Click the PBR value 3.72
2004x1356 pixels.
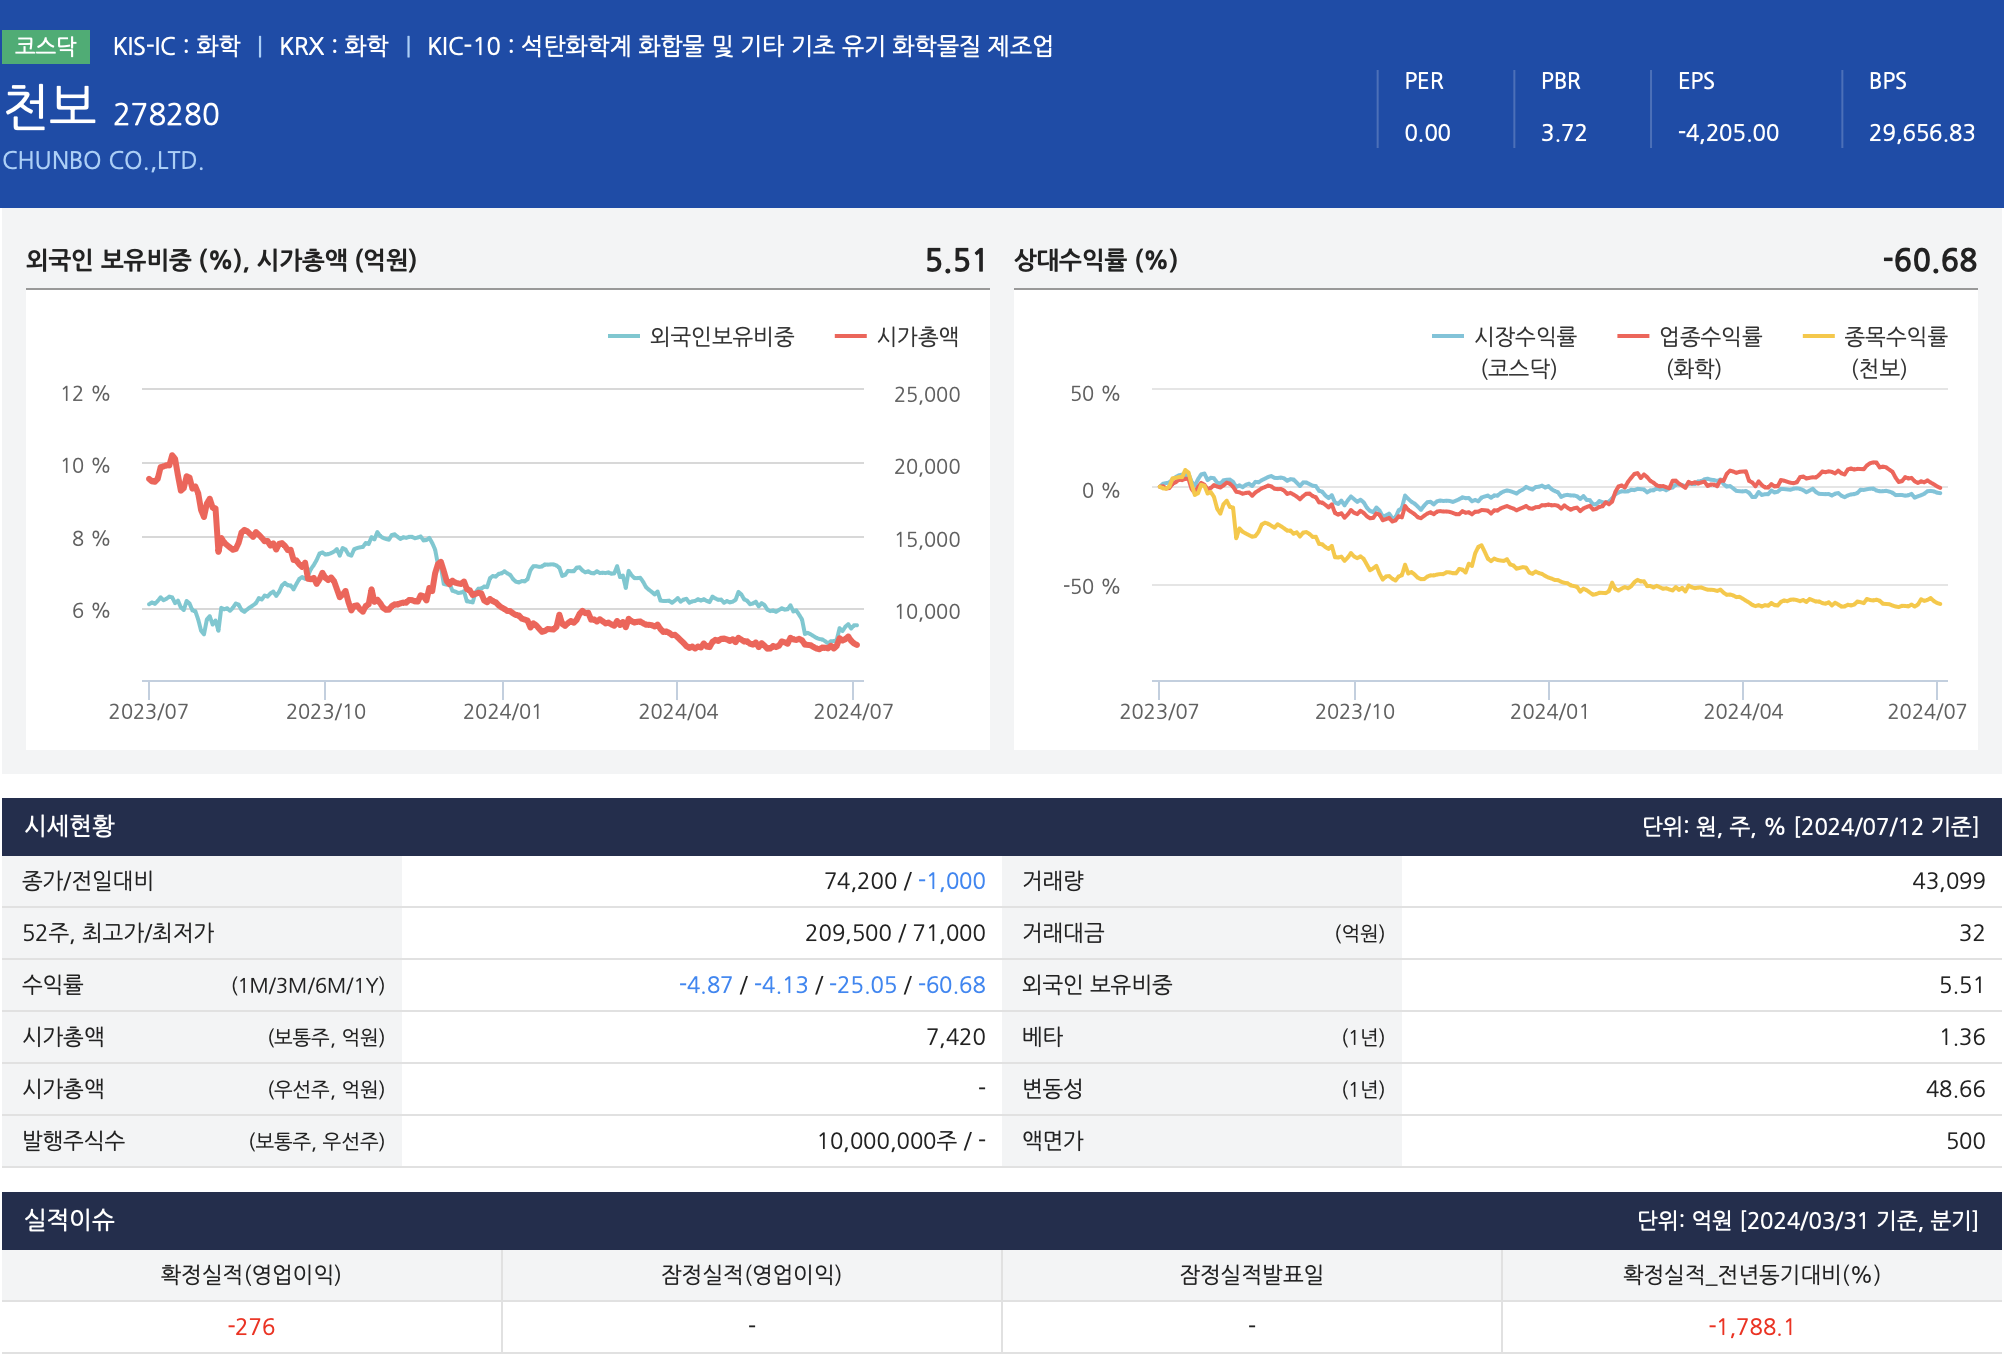pos(1563,133)
